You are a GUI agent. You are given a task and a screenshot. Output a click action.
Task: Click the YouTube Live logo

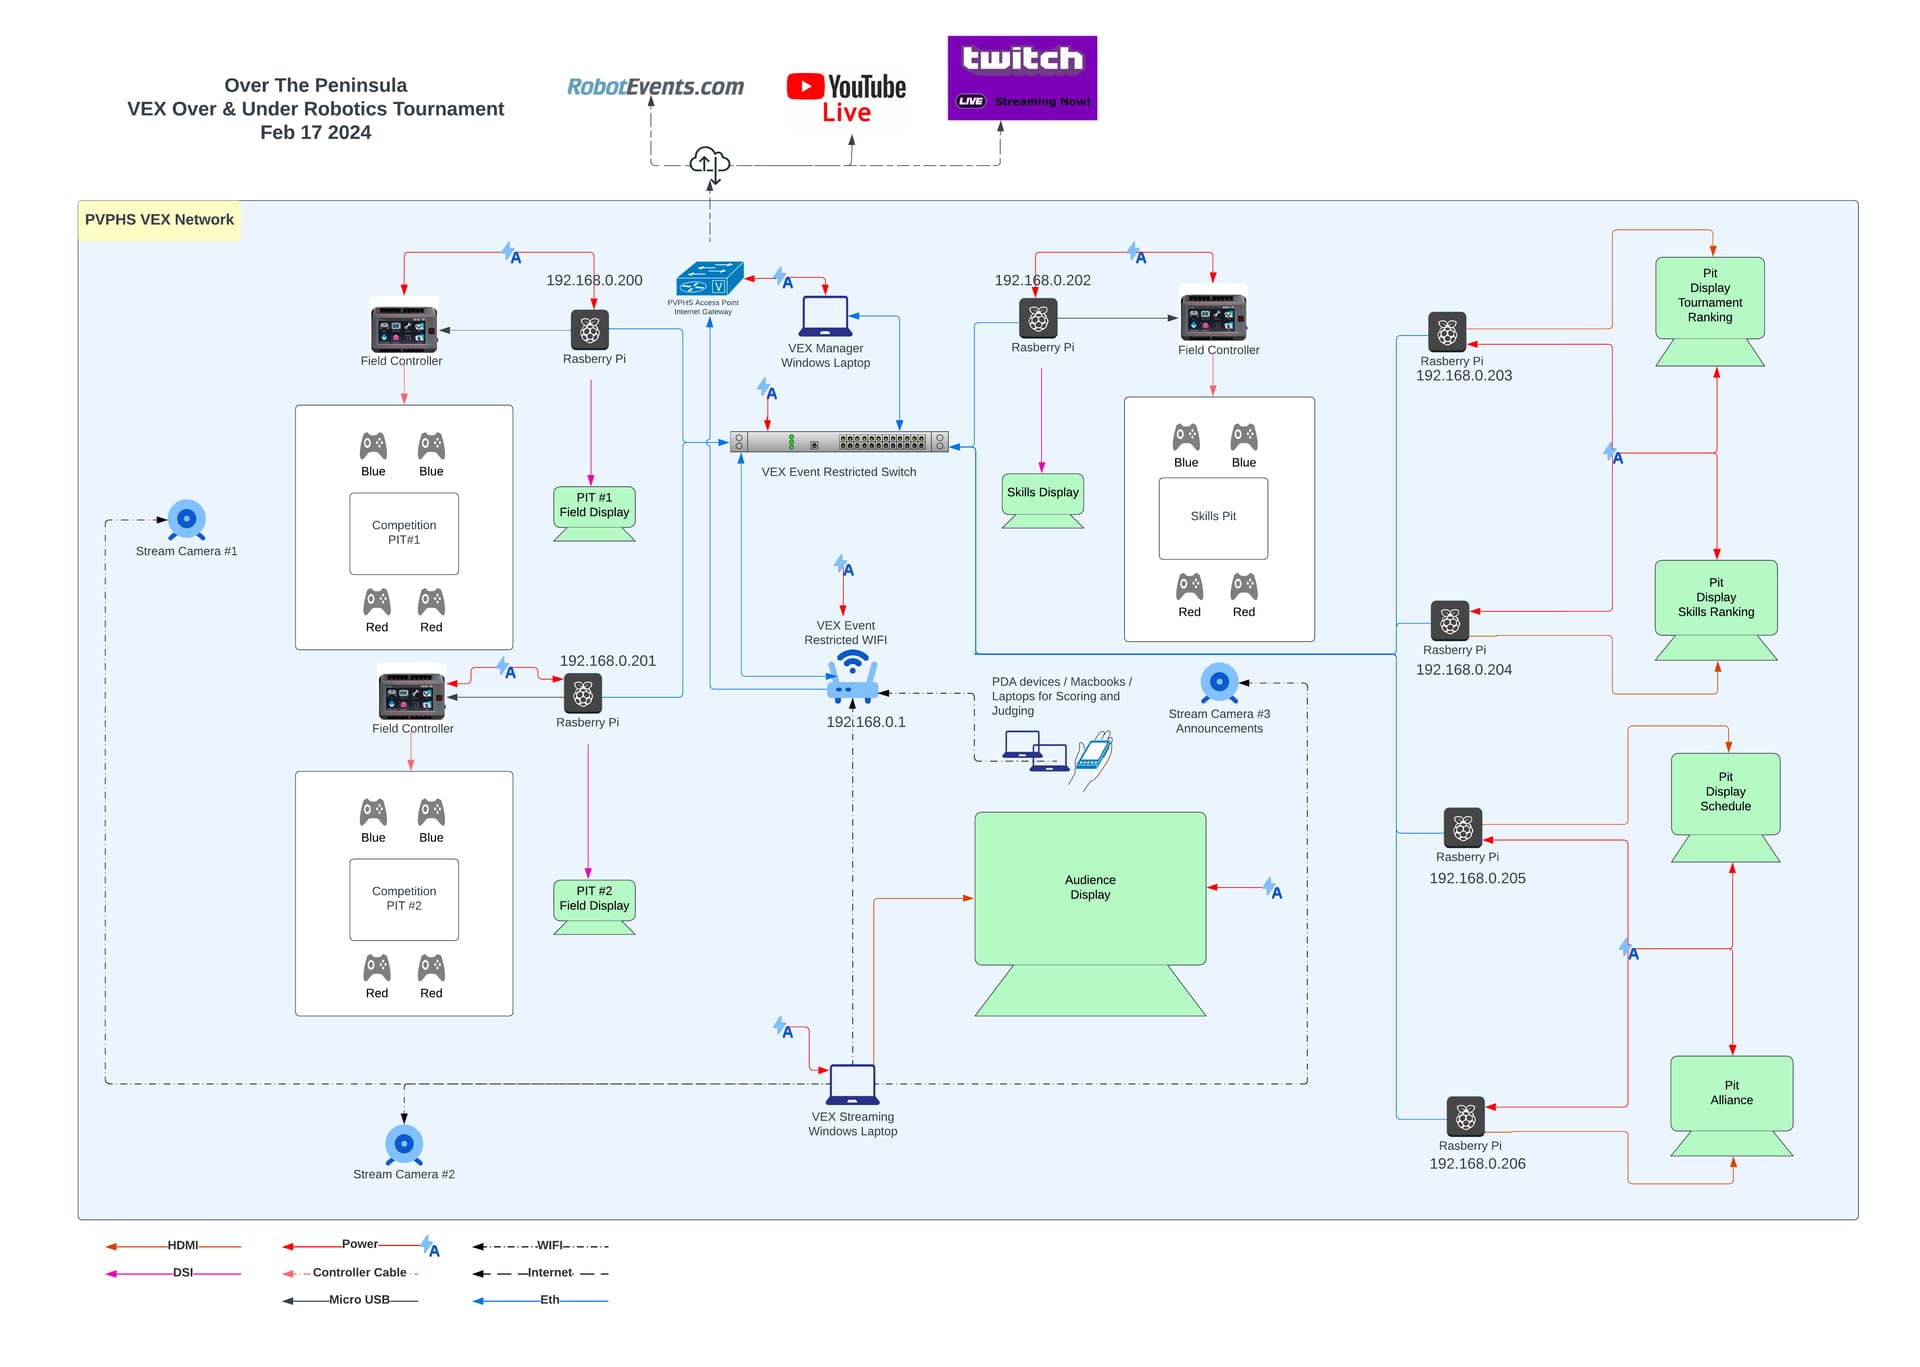coord(846,96)
